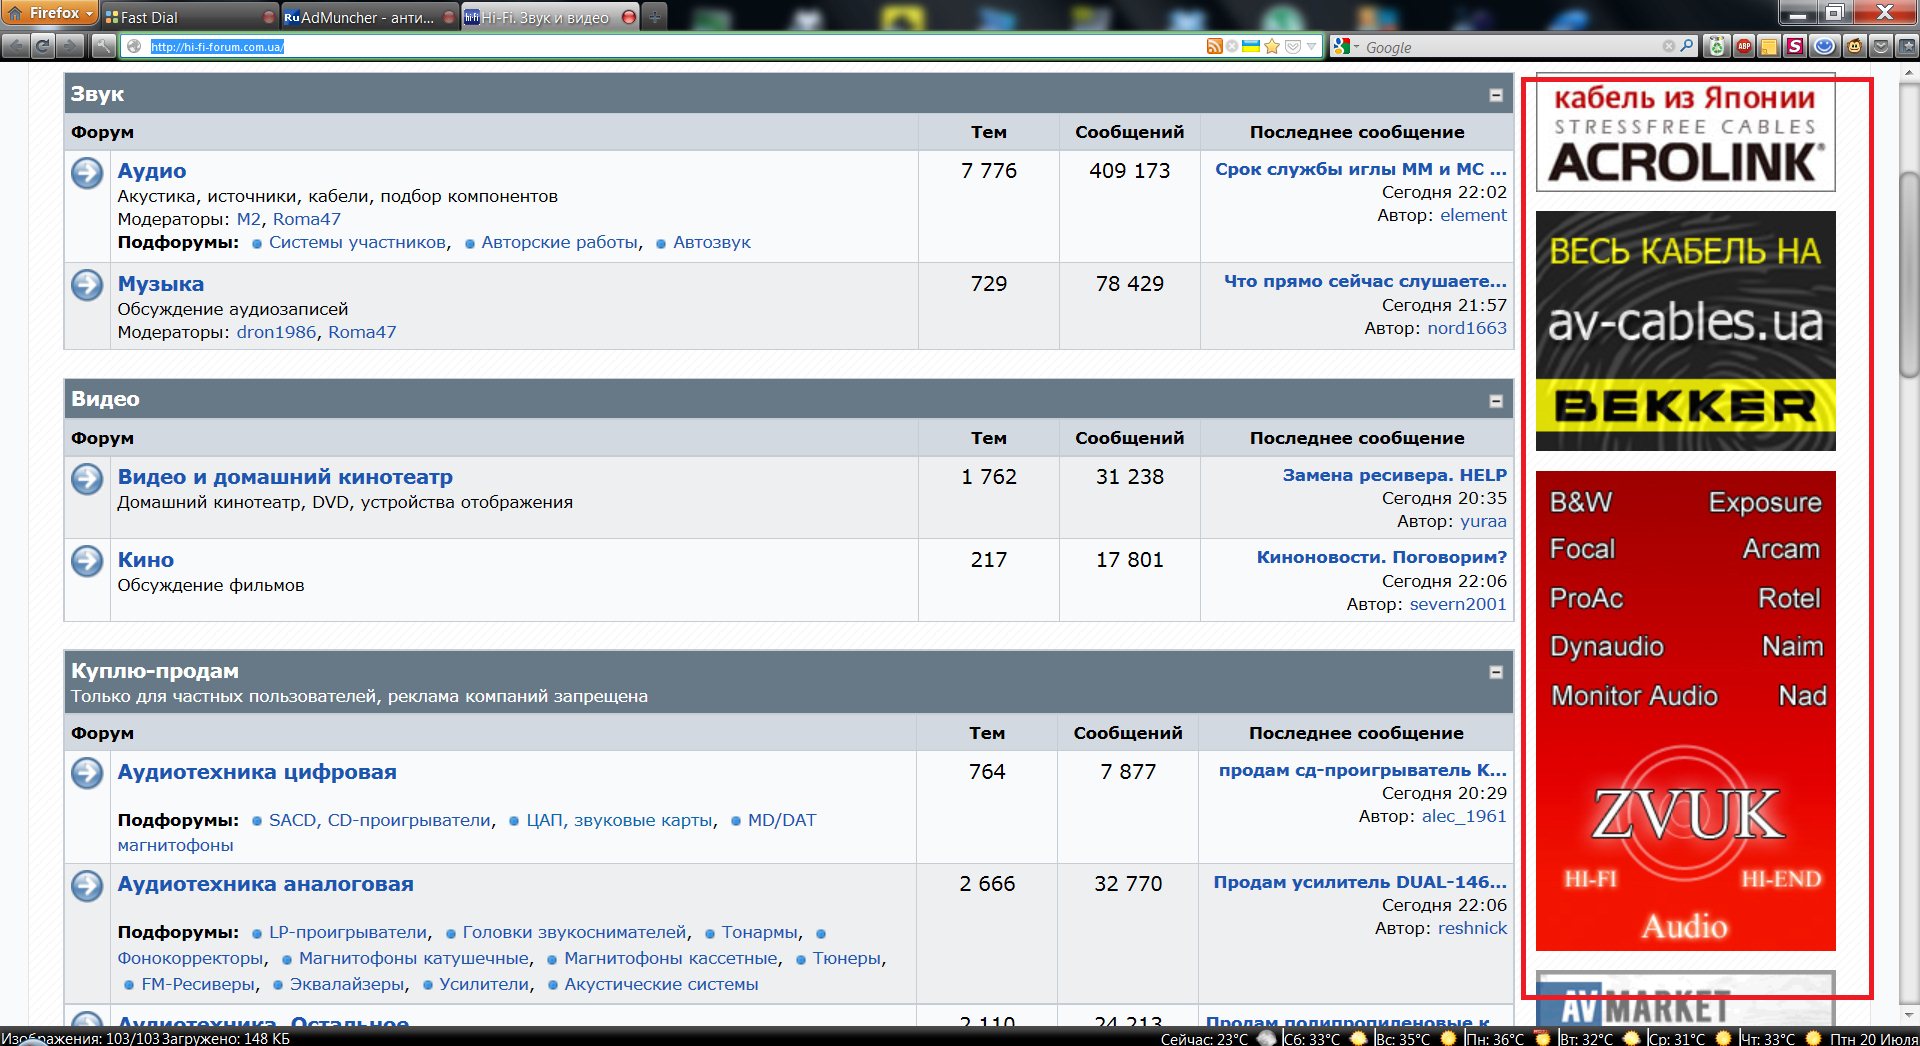This screenshot has width=1920, height=1046.
Task: Click the magnifier search icon in search box
Action: point(1687,46)
